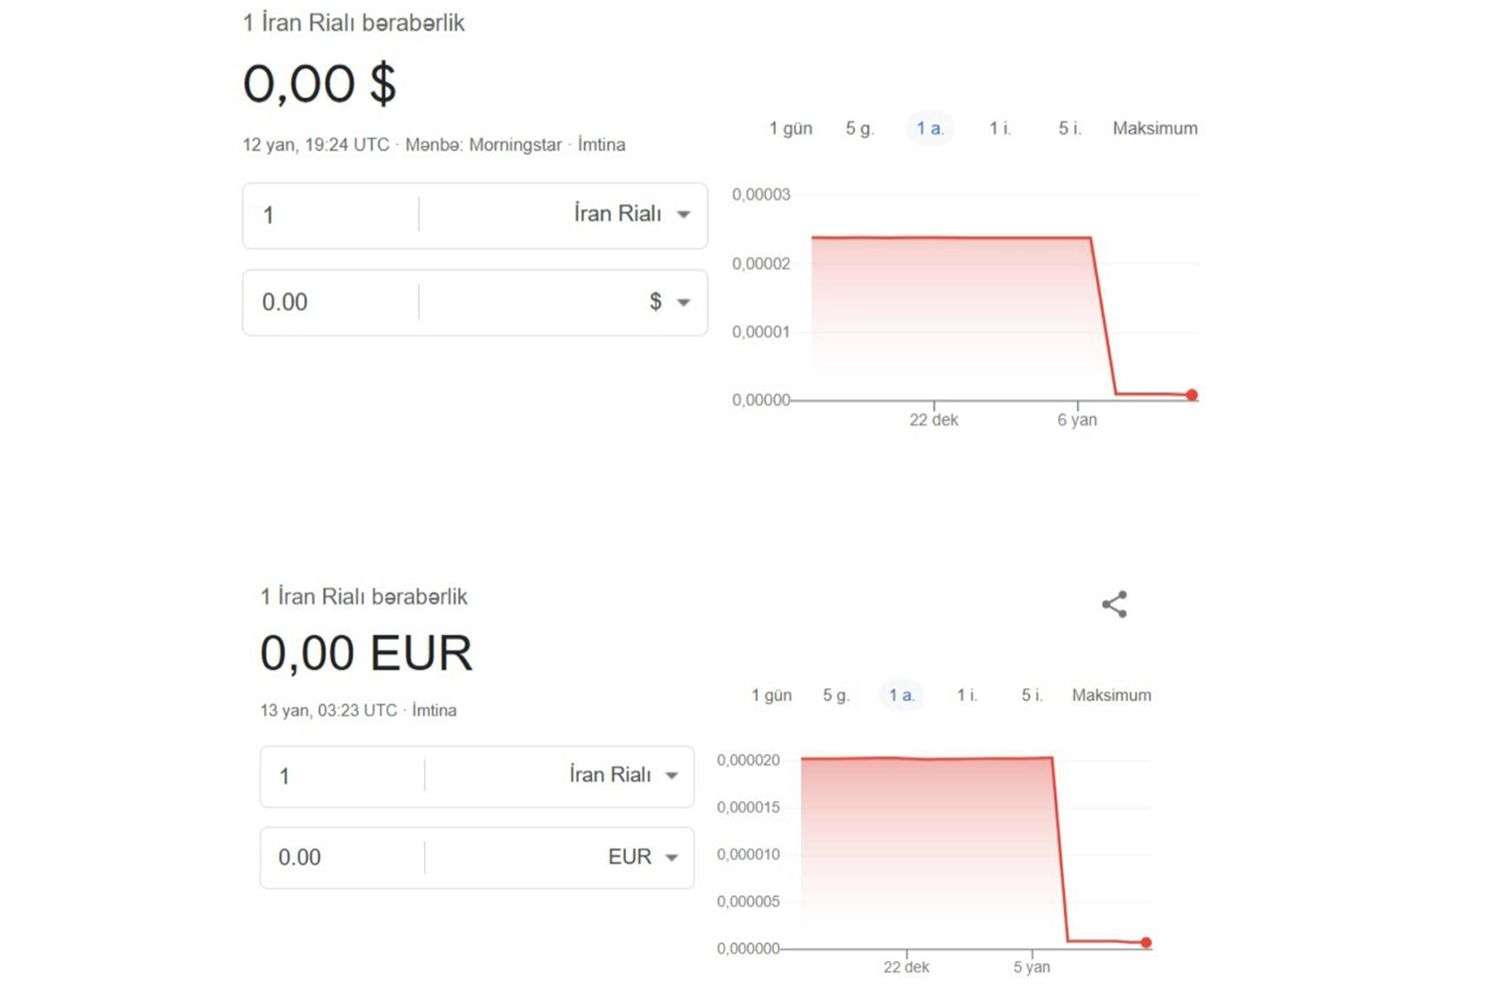
Task: Switch dollar chart to 5 i. range
Action: pyautogui.click(x=1069, y=128)
